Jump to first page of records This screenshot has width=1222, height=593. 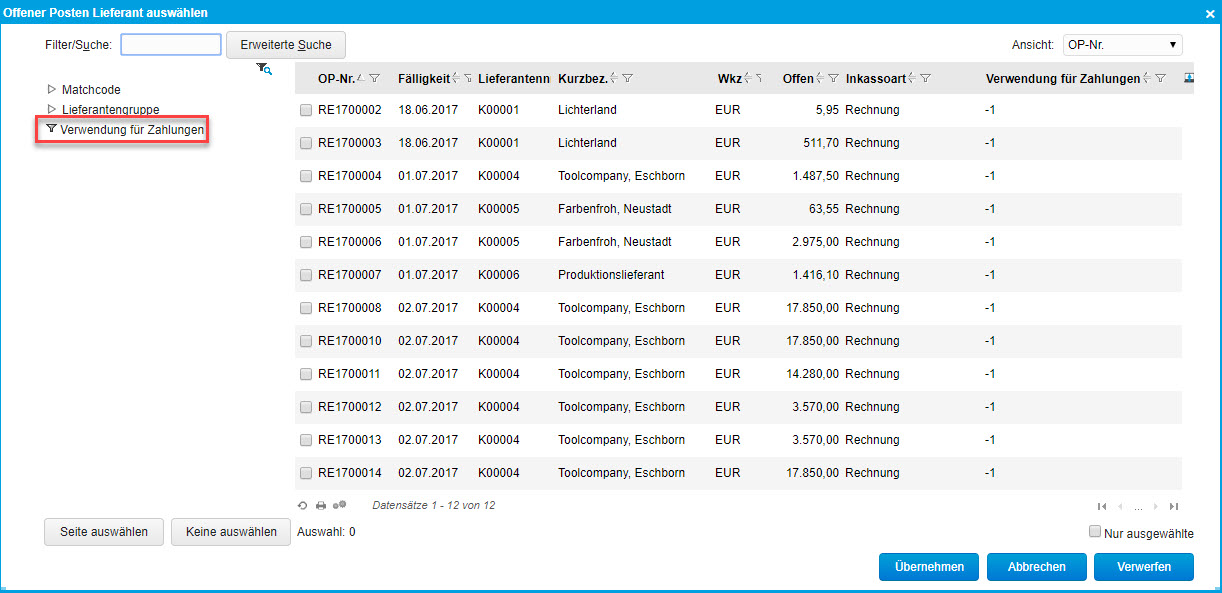(x=1102, y=507)
